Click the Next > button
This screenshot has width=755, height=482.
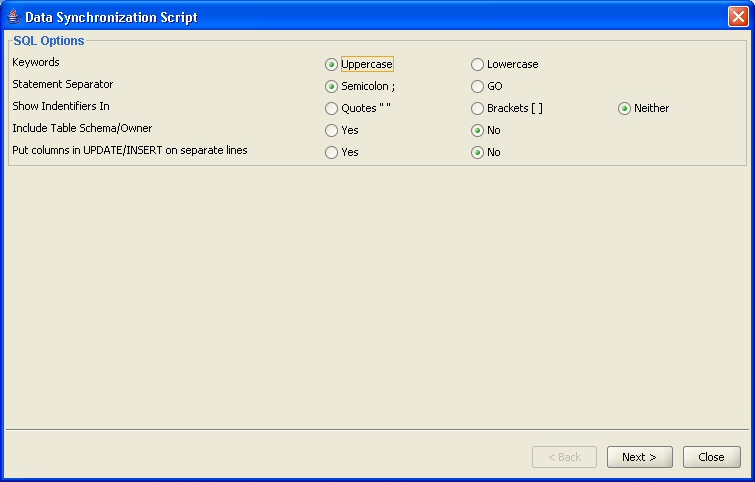click(x=639, y=457)
